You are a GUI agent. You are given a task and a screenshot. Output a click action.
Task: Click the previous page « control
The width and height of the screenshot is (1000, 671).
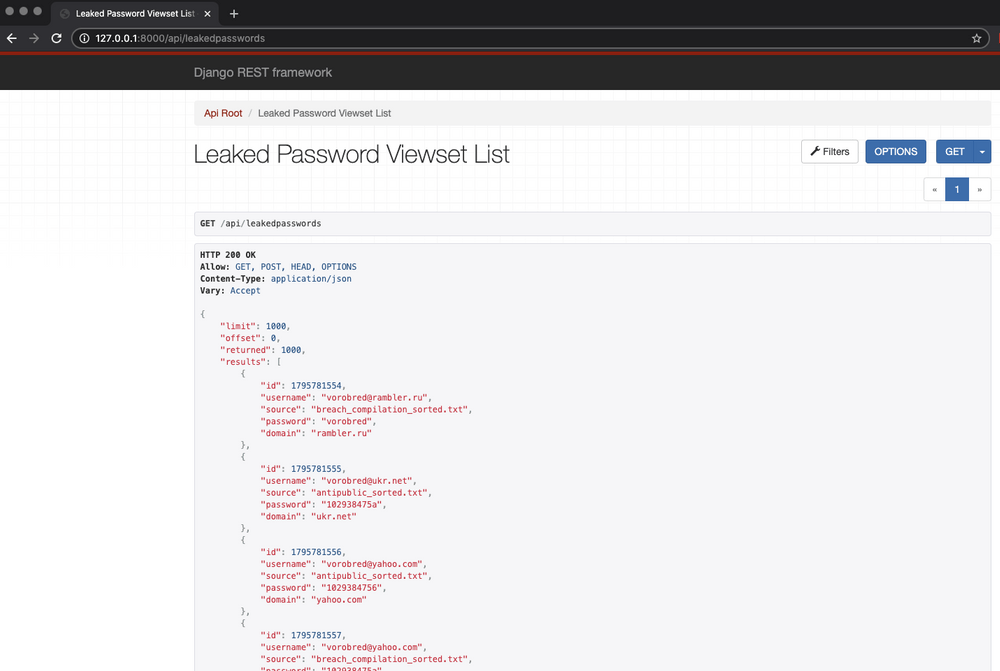pyautogui.click(x=933, y=189)
